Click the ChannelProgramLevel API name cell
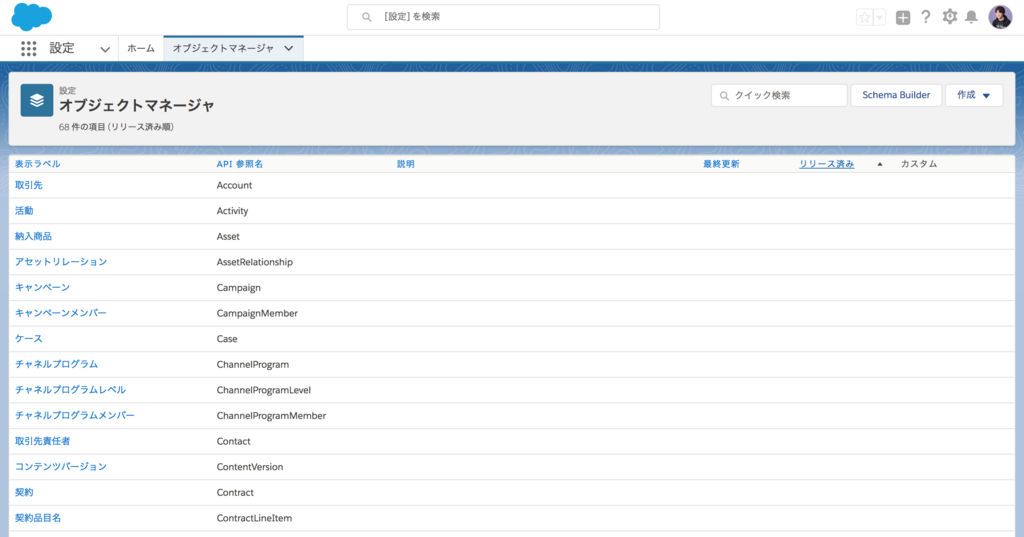Viewport: 1024px width, 537px height. [x=264, y=390]
